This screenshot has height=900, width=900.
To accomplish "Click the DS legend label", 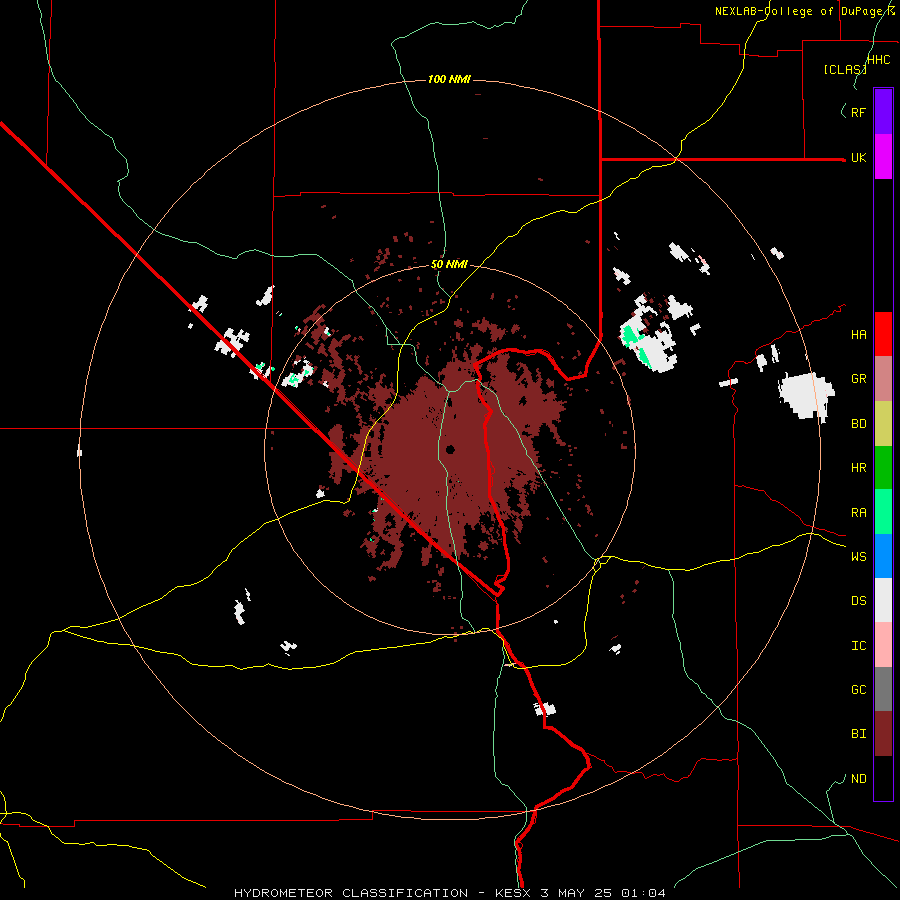I will click(858, 601).
